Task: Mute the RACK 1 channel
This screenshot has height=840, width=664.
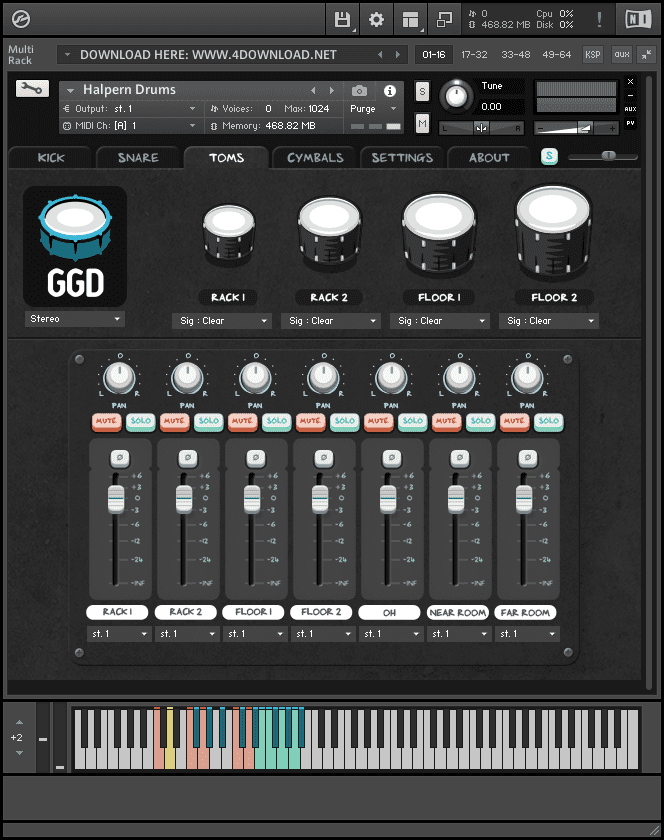Action: point(106,422)
